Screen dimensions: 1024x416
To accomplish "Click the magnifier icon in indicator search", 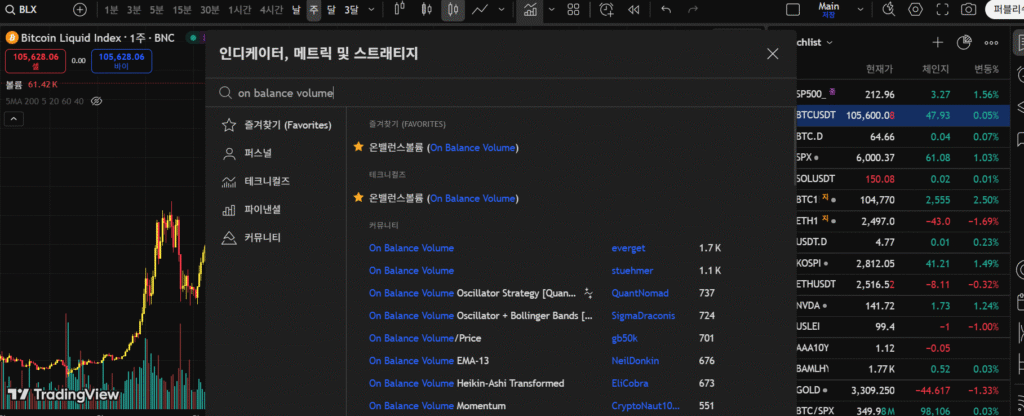I will coord(225,93).
